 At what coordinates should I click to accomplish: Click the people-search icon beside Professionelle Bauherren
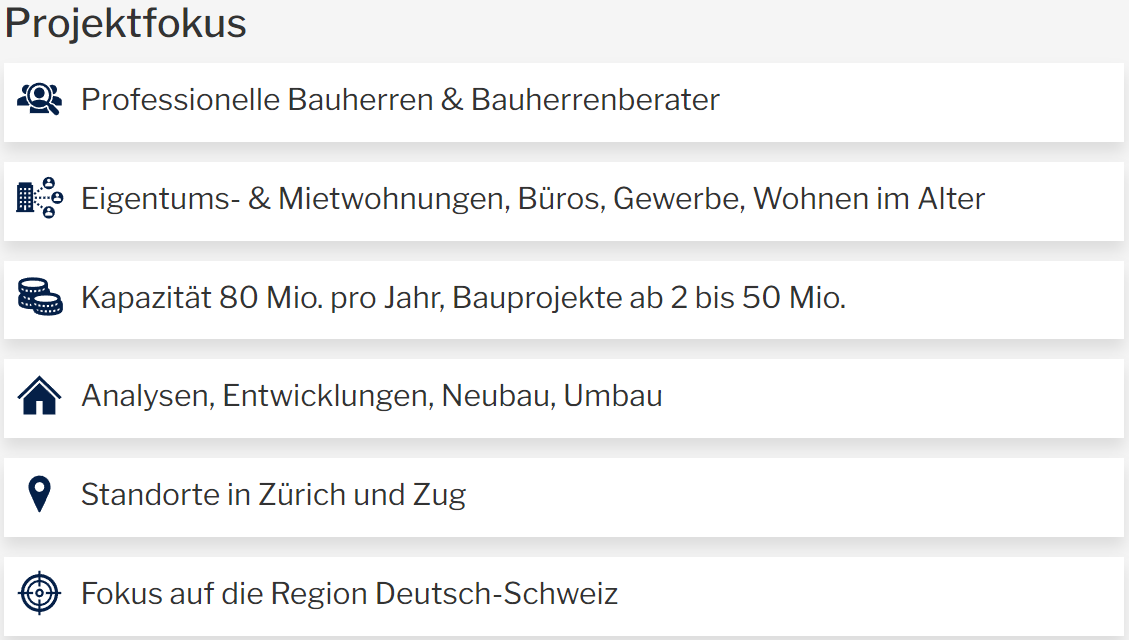[40, 100]
